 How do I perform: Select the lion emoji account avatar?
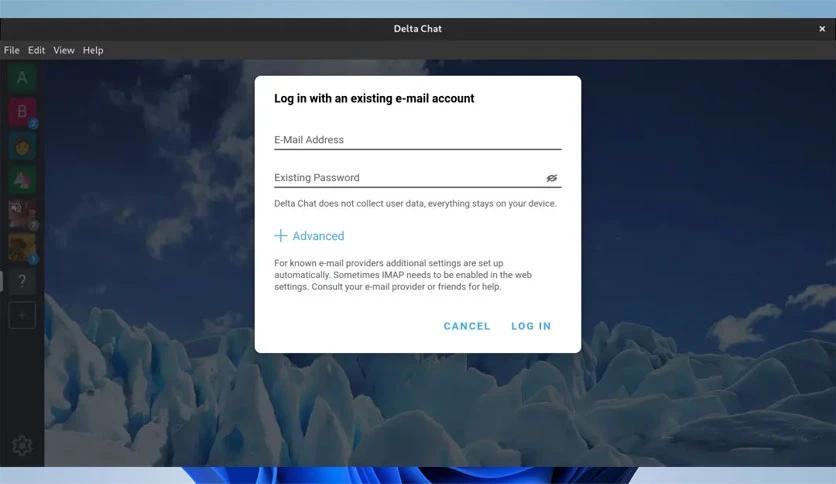[22, 146]
